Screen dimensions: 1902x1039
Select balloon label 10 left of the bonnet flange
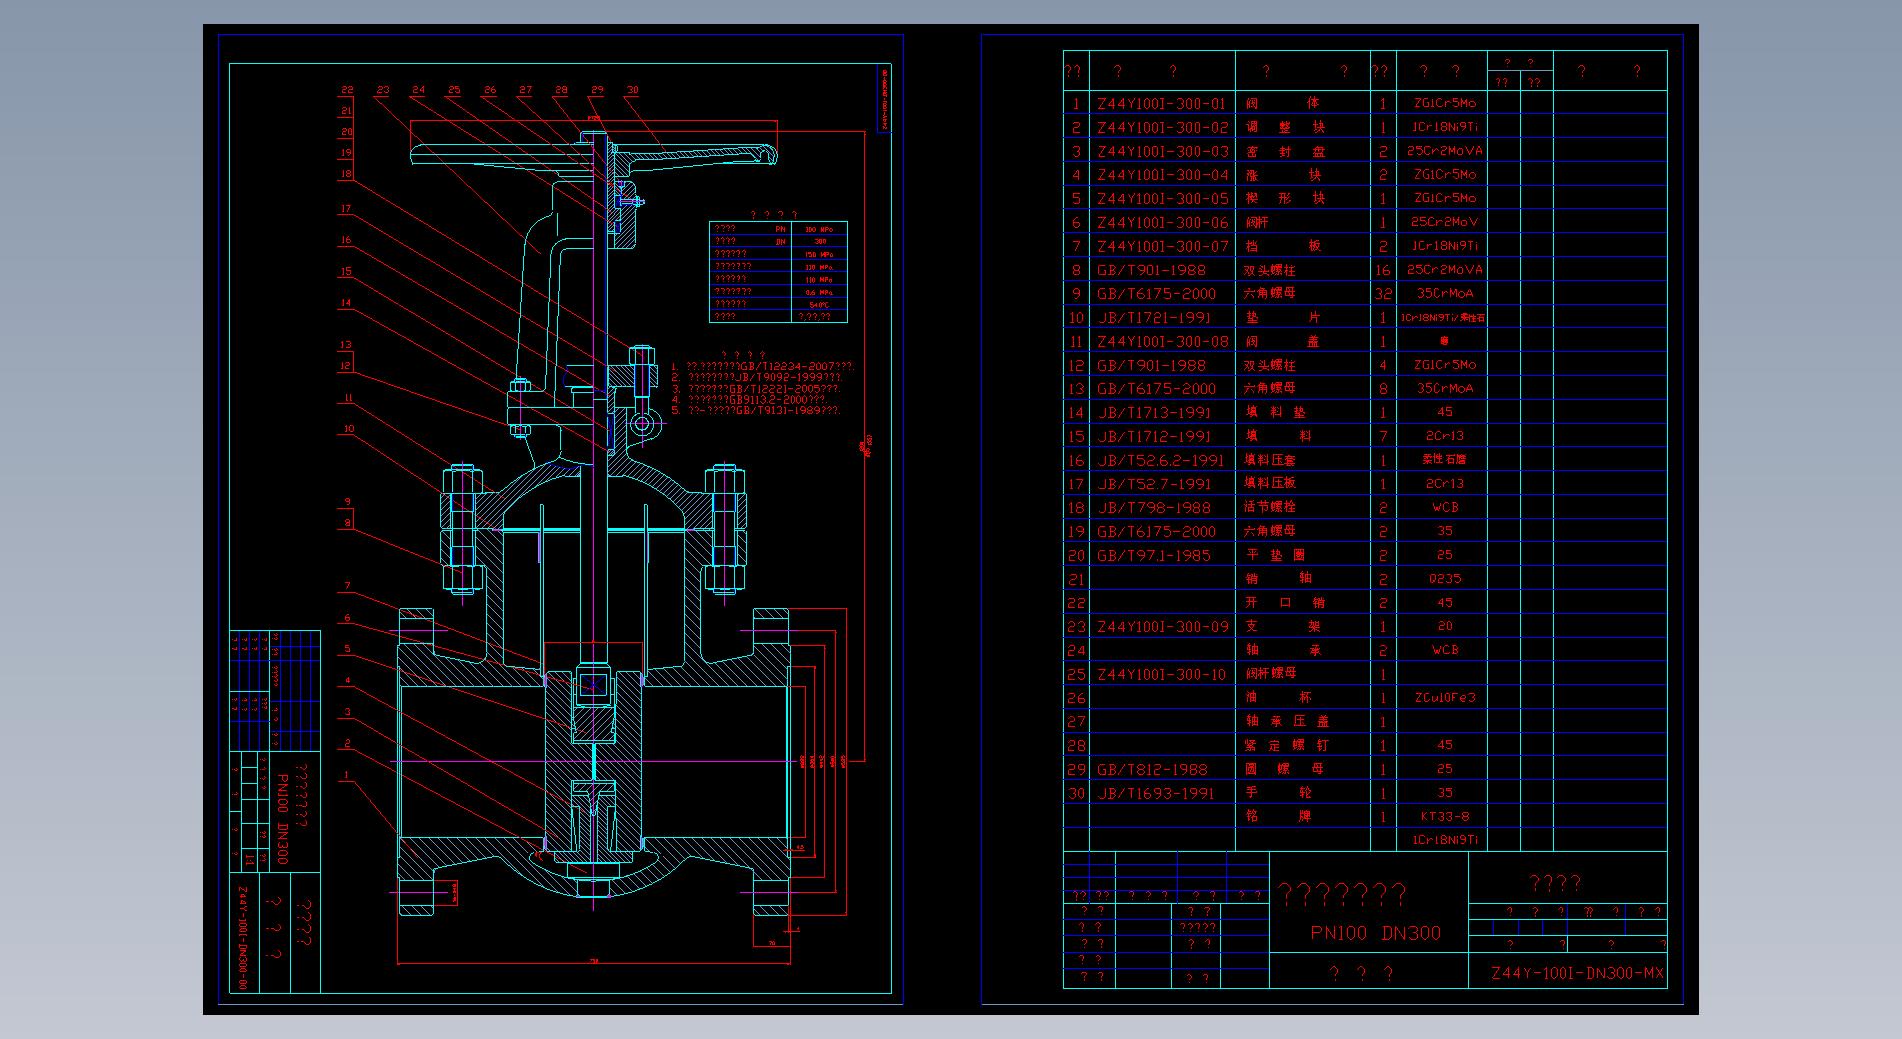[348, 429]
